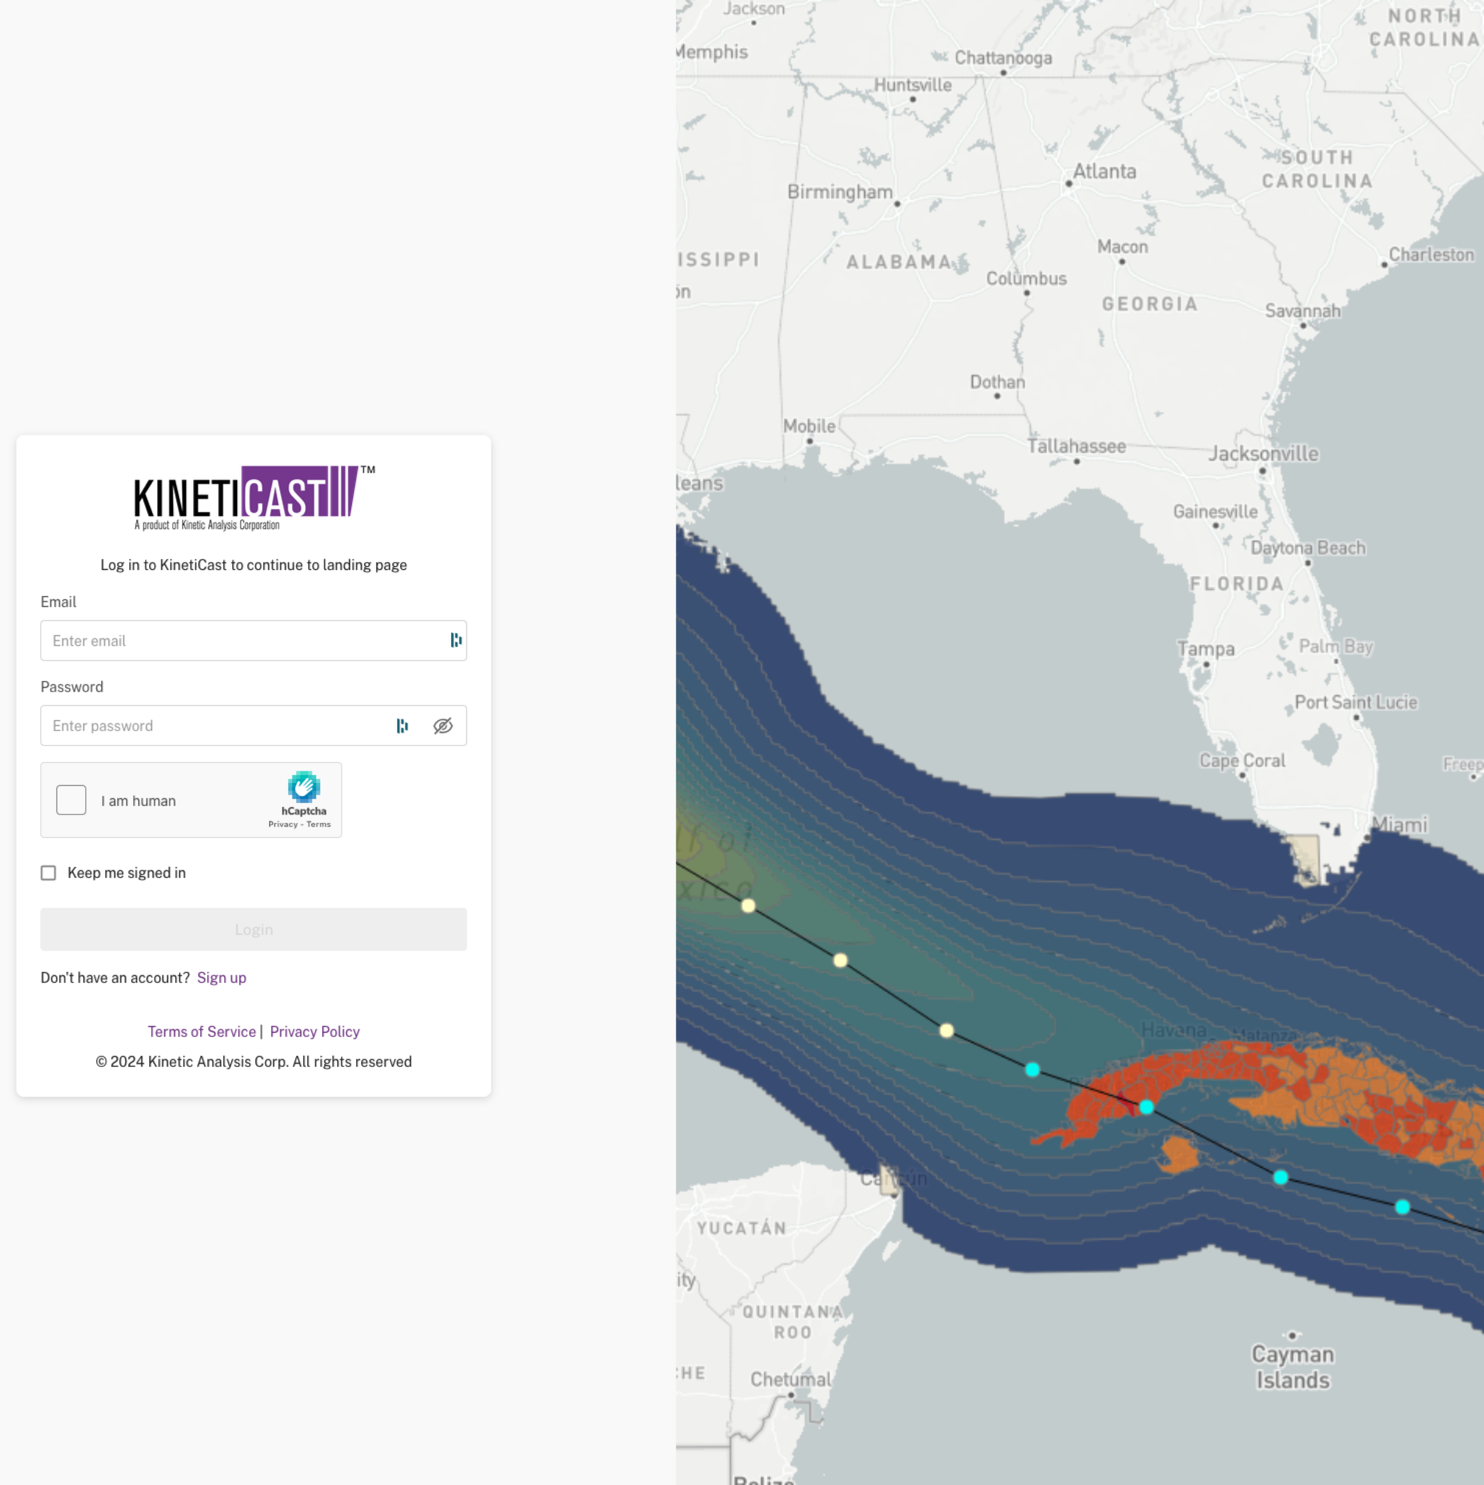Open the hCaptcha Terms link
The image size is (1484, 1485).
[x=319, y=824]
